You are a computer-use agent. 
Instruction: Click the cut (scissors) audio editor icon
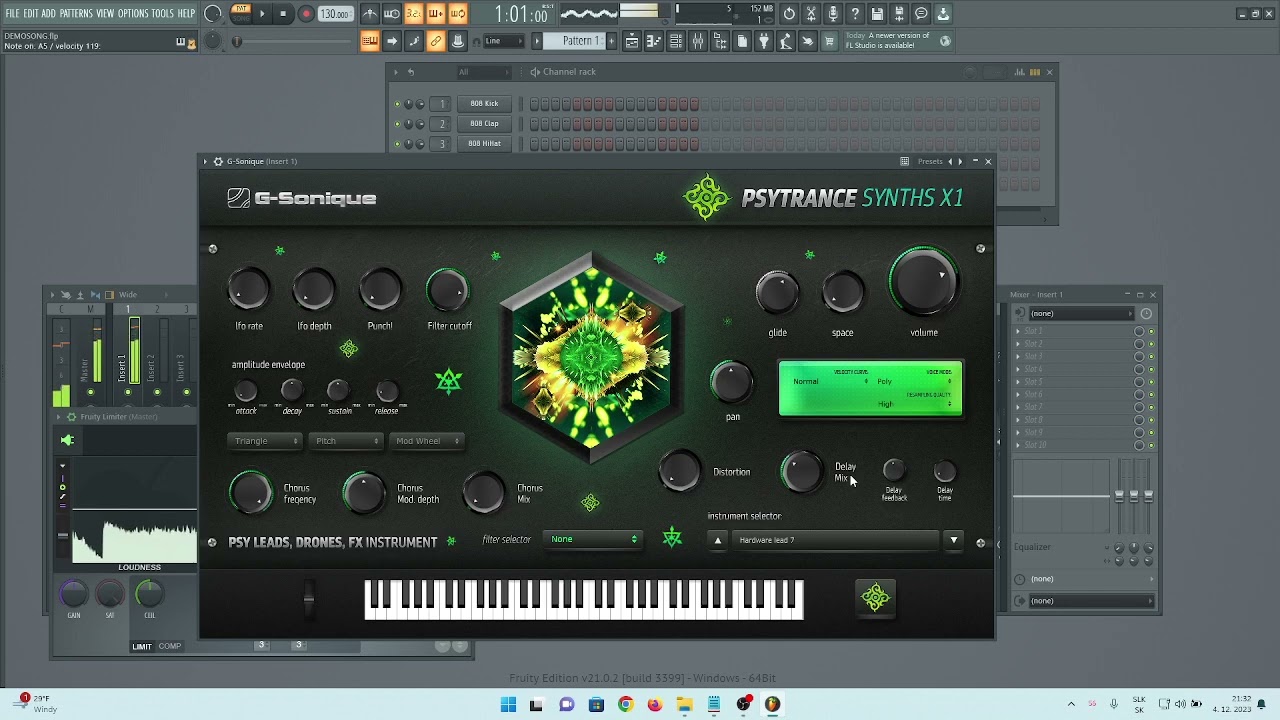point(811,14)
